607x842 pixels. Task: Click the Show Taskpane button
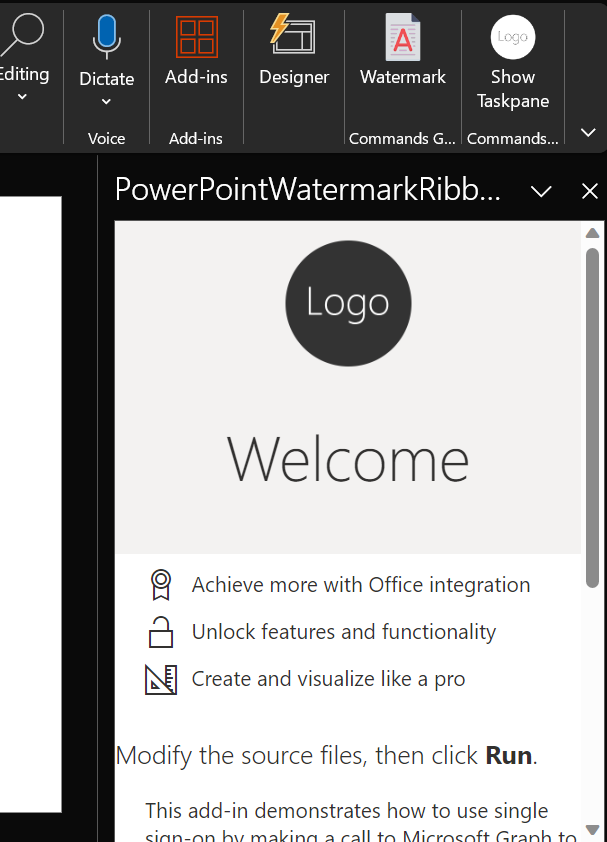513,62
